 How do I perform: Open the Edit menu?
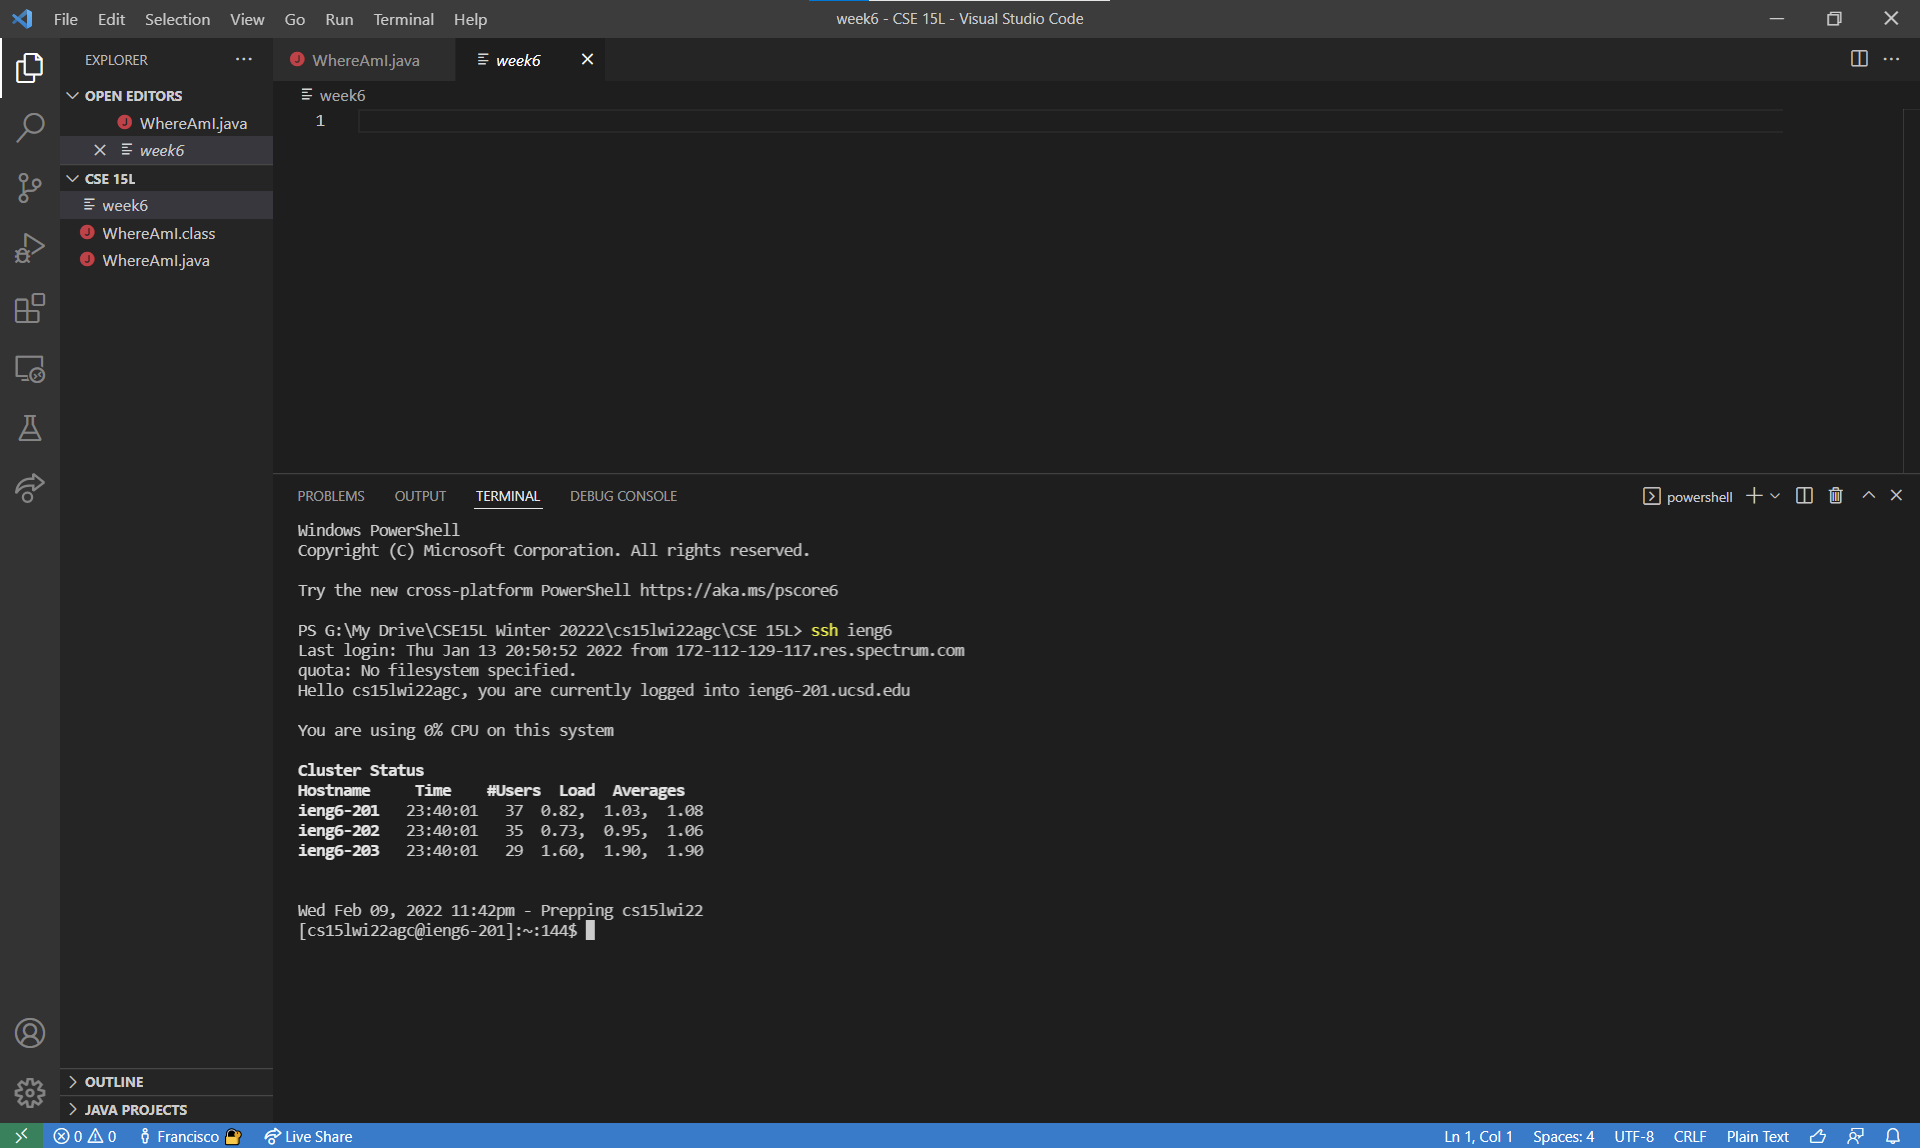(x=111, y=19)
